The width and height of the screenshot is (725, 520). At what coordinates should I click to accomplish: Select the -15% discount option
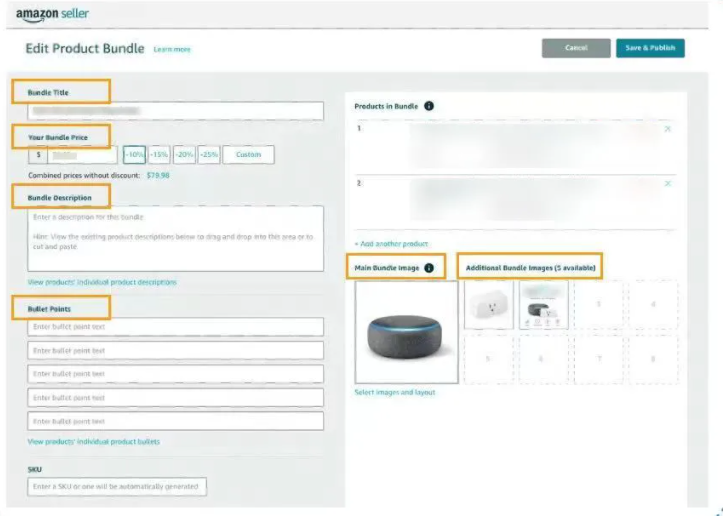coord(159,155)
